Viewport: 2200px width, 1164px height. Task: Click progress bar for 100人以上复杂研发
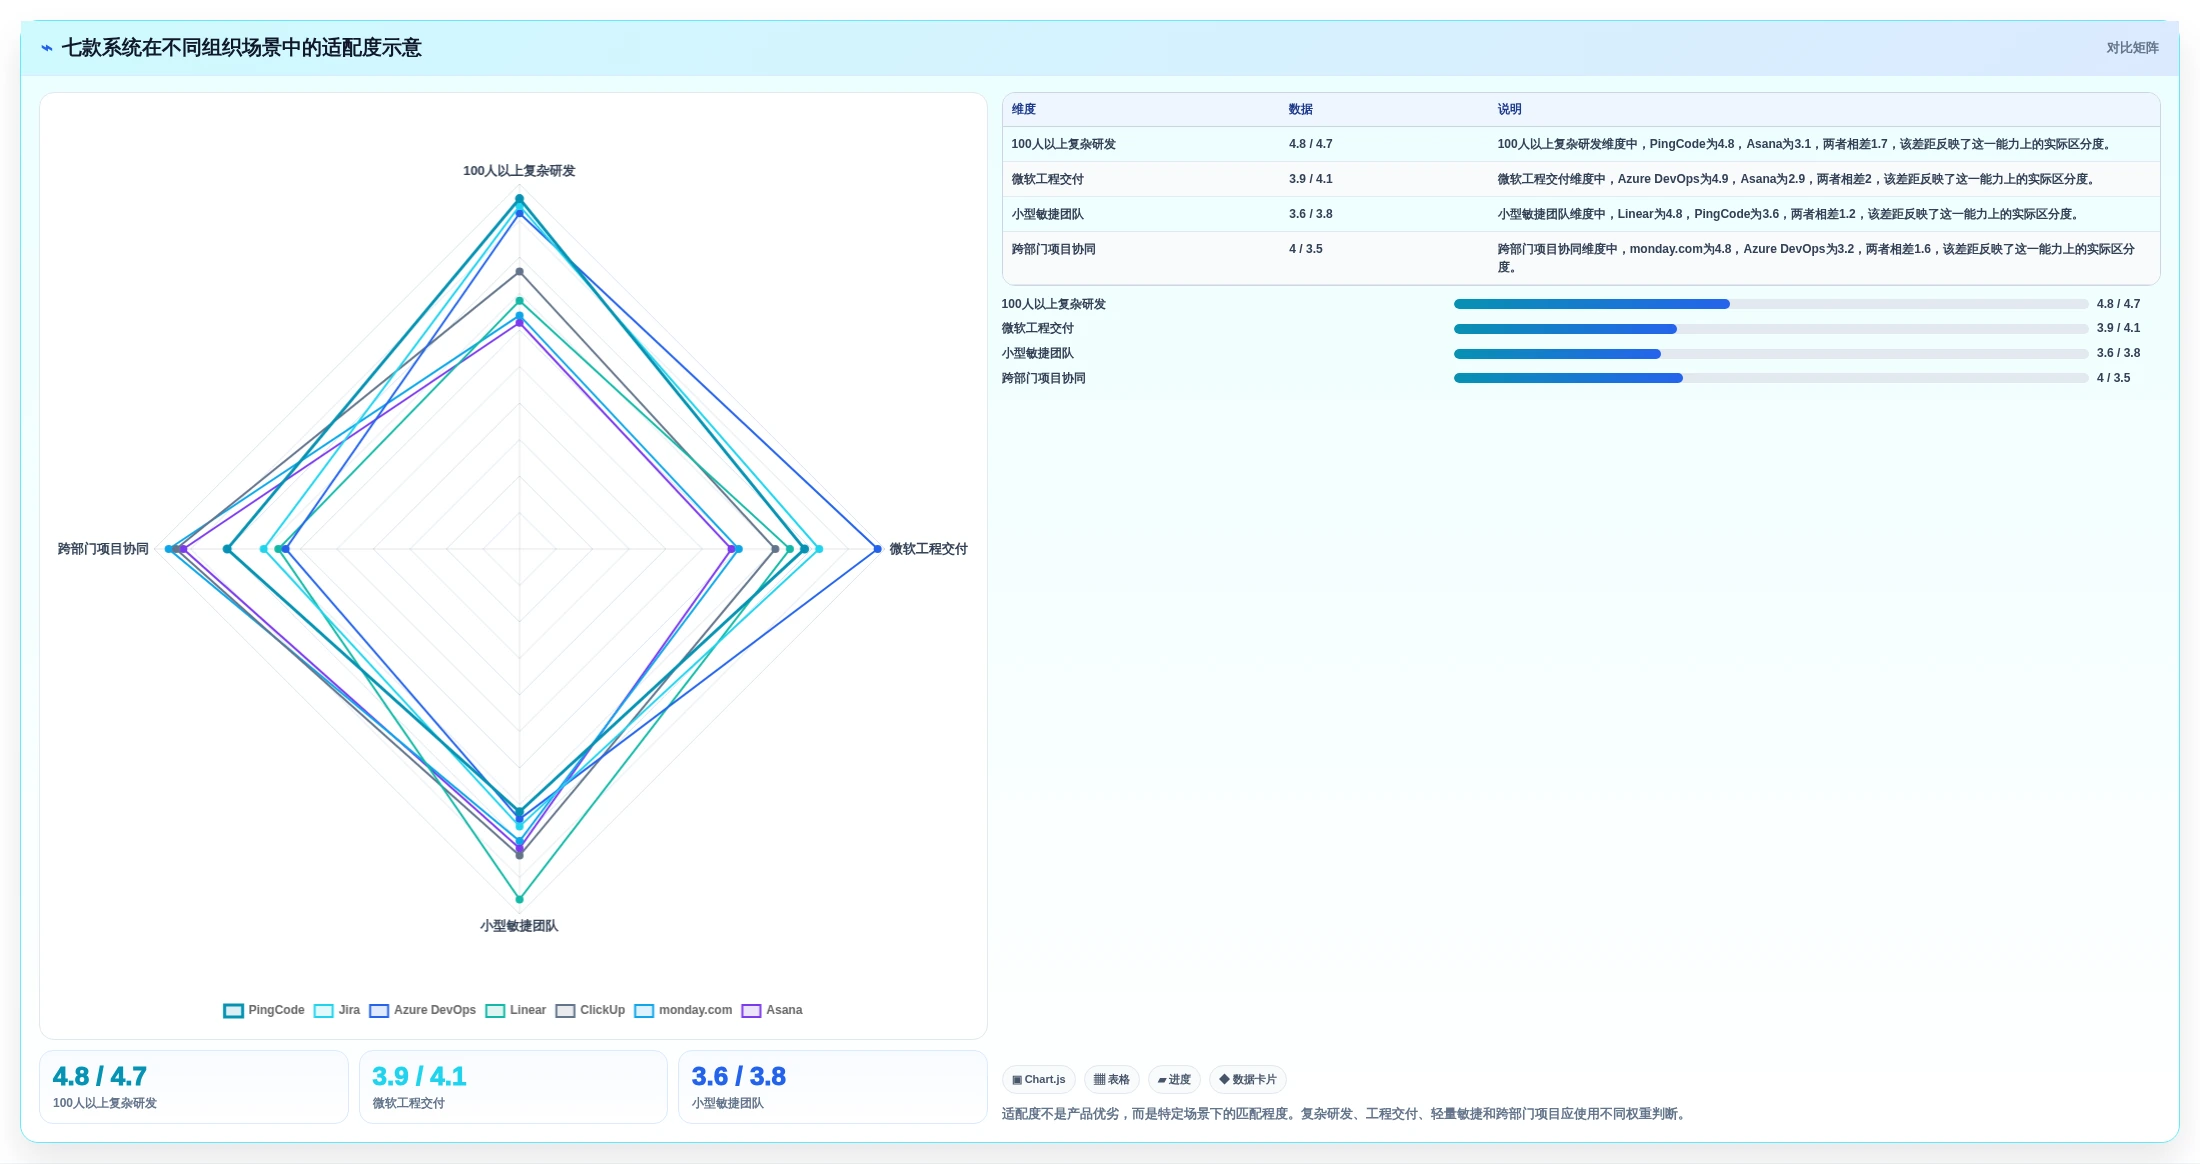tap(1770, 304)
